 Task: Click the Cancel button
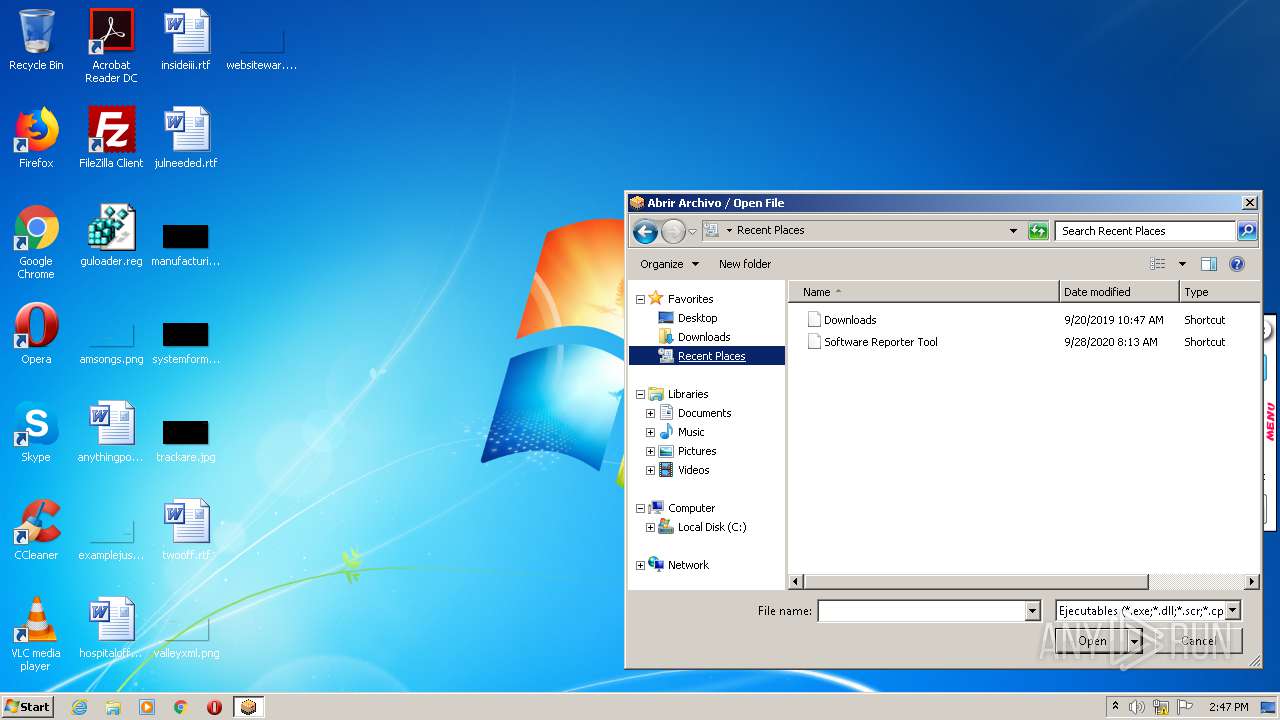click(x=1199, y=641)
